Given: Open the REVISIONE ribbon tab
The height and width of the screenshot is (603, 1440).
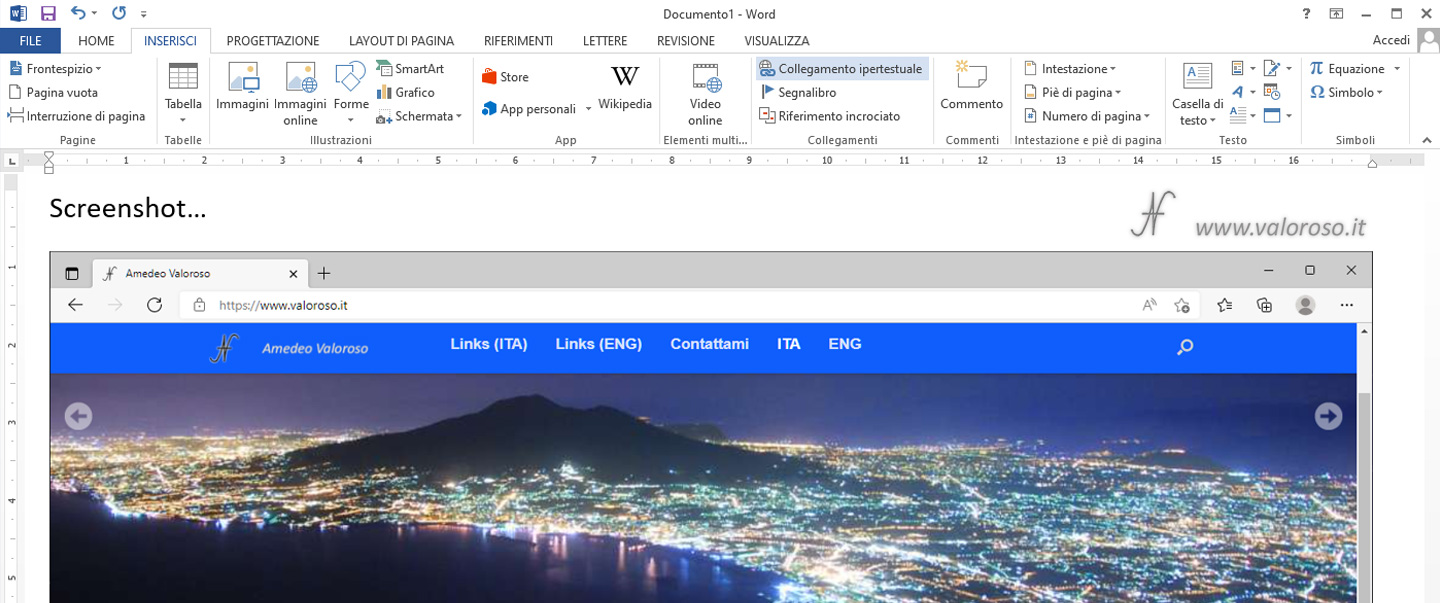Looking at the screenshot, I should pyautogui.click(x=688, y=40).
